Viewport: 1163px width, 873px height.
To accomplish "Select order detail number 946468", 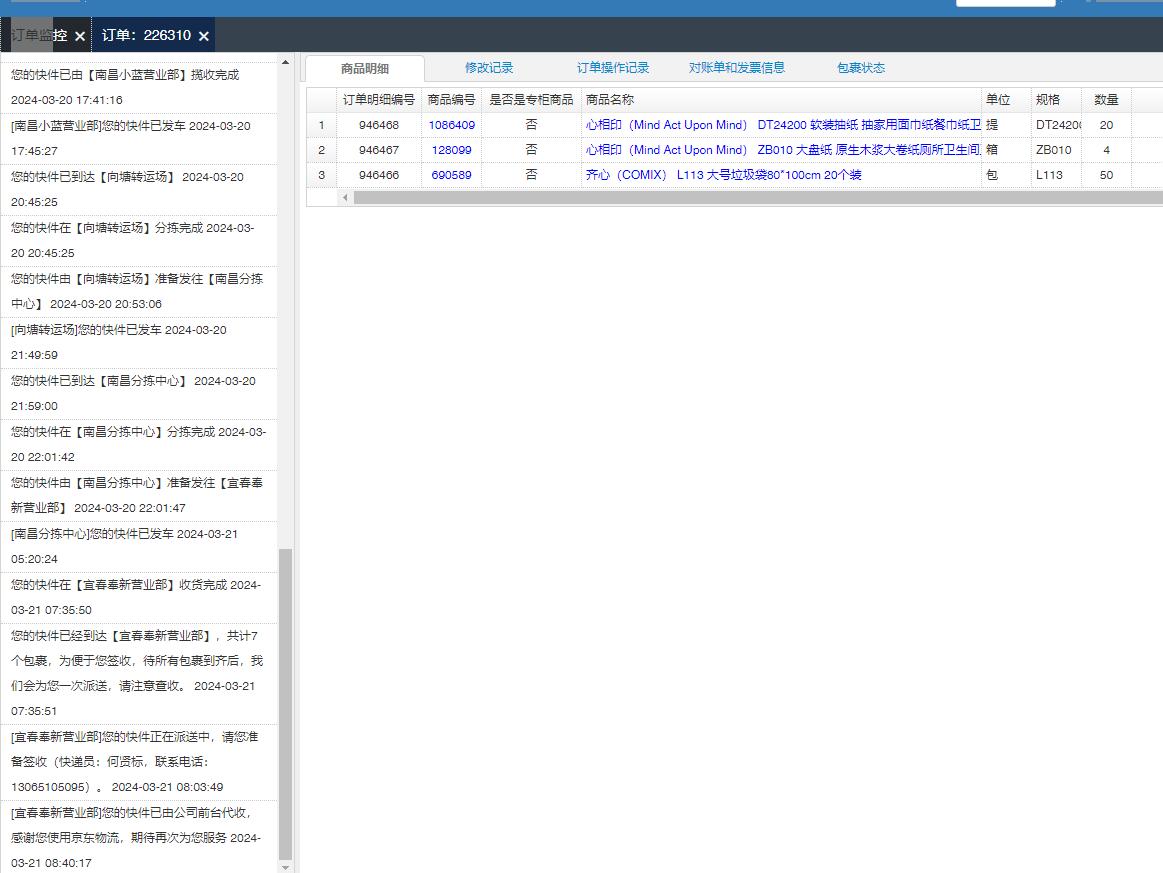I will point(379,125).
